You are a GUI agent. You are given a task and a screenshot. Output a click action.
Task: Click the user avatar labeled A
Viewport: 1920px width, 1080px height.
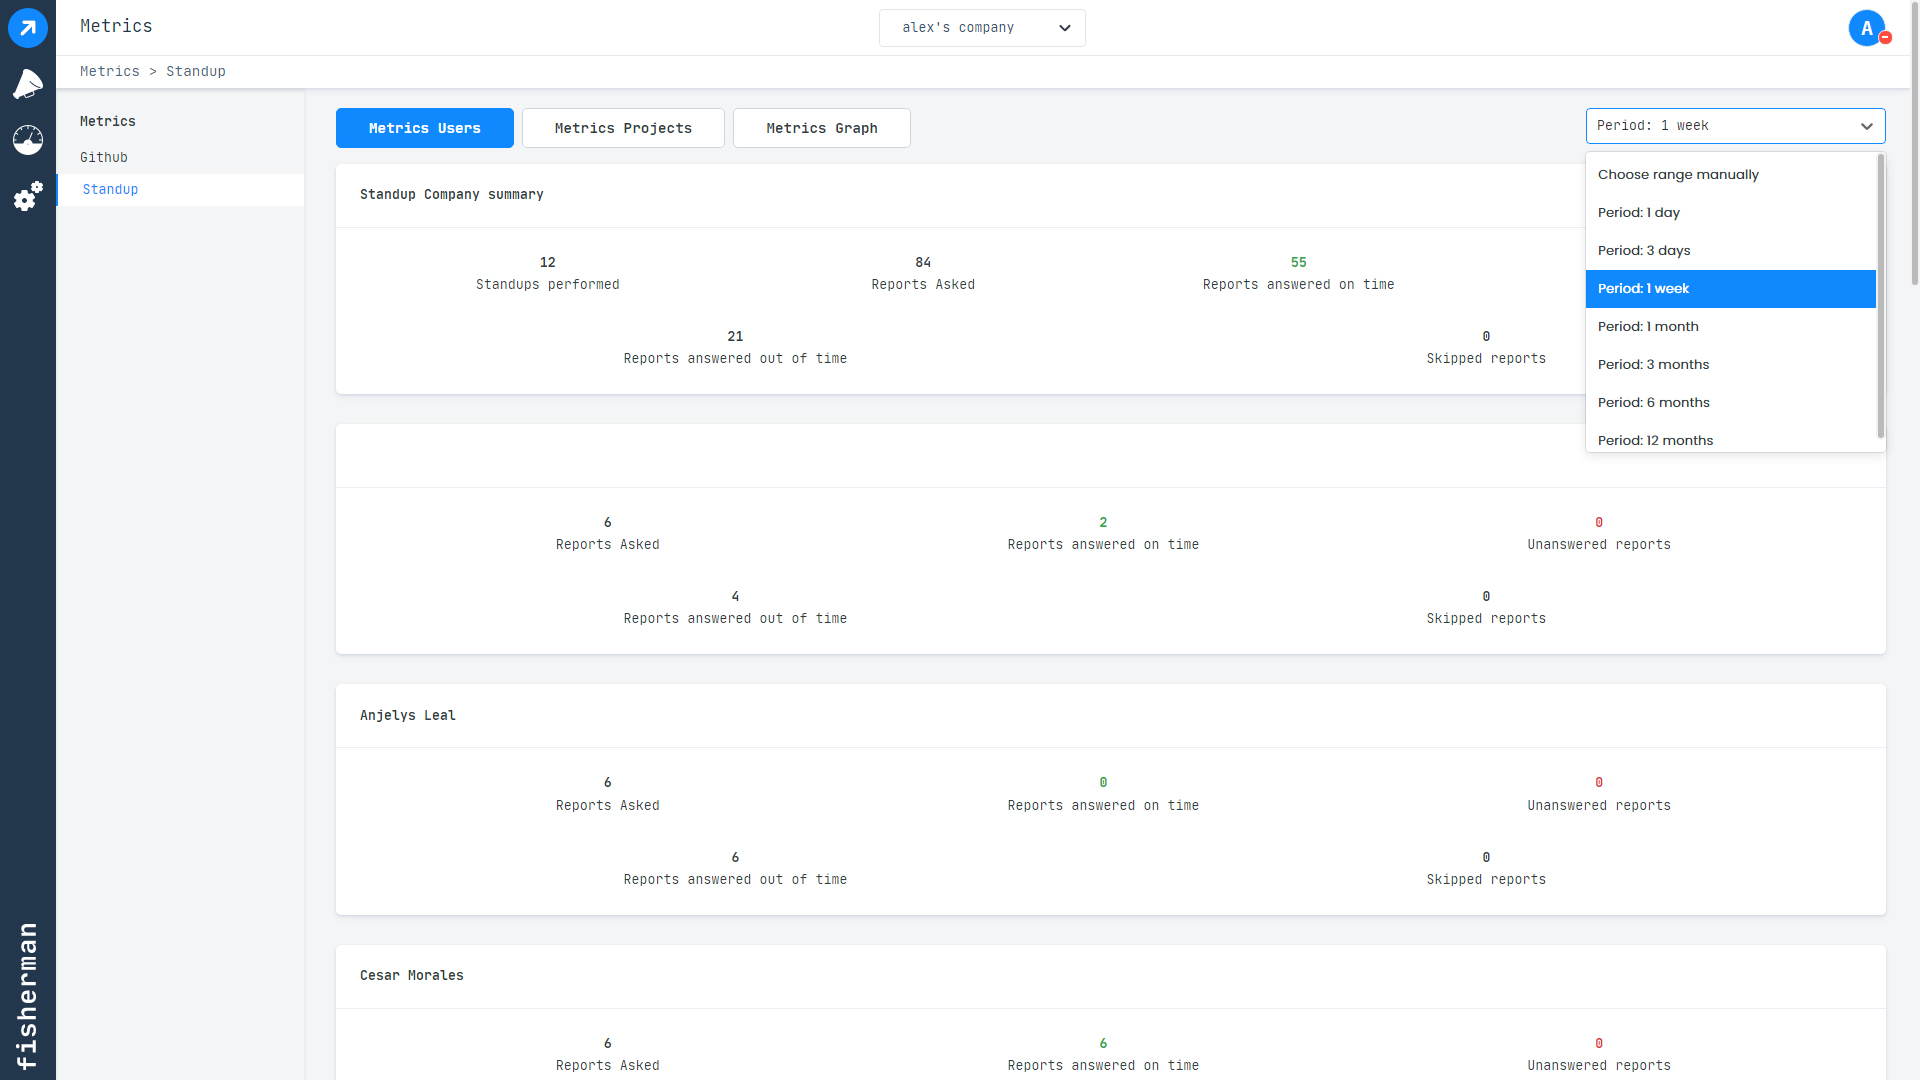pos(1866,27)
